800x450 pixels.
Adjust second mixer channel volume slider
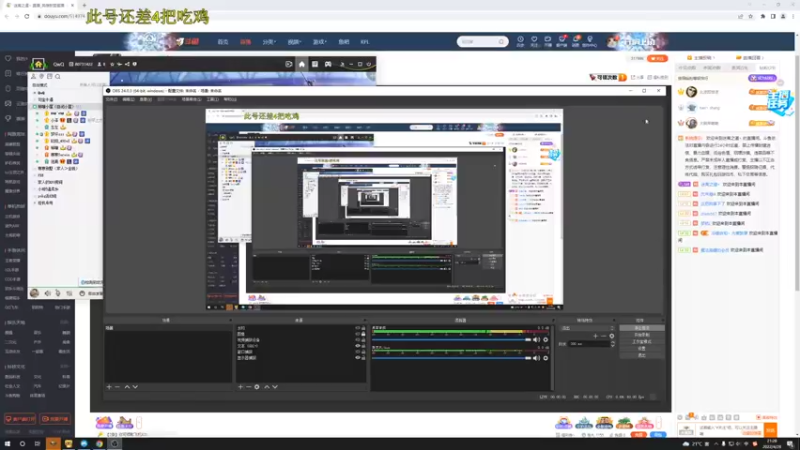[x=451, y=358]
